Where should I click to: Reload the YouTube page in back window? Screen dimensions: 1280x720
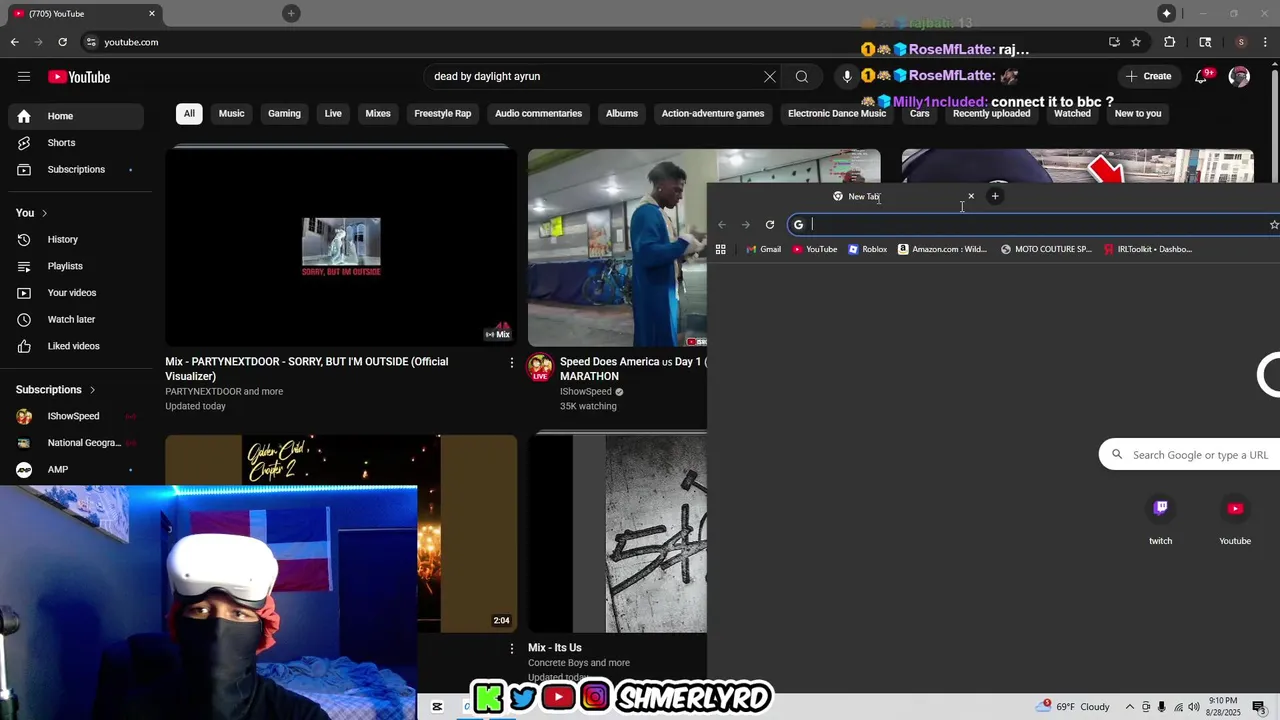62,42
